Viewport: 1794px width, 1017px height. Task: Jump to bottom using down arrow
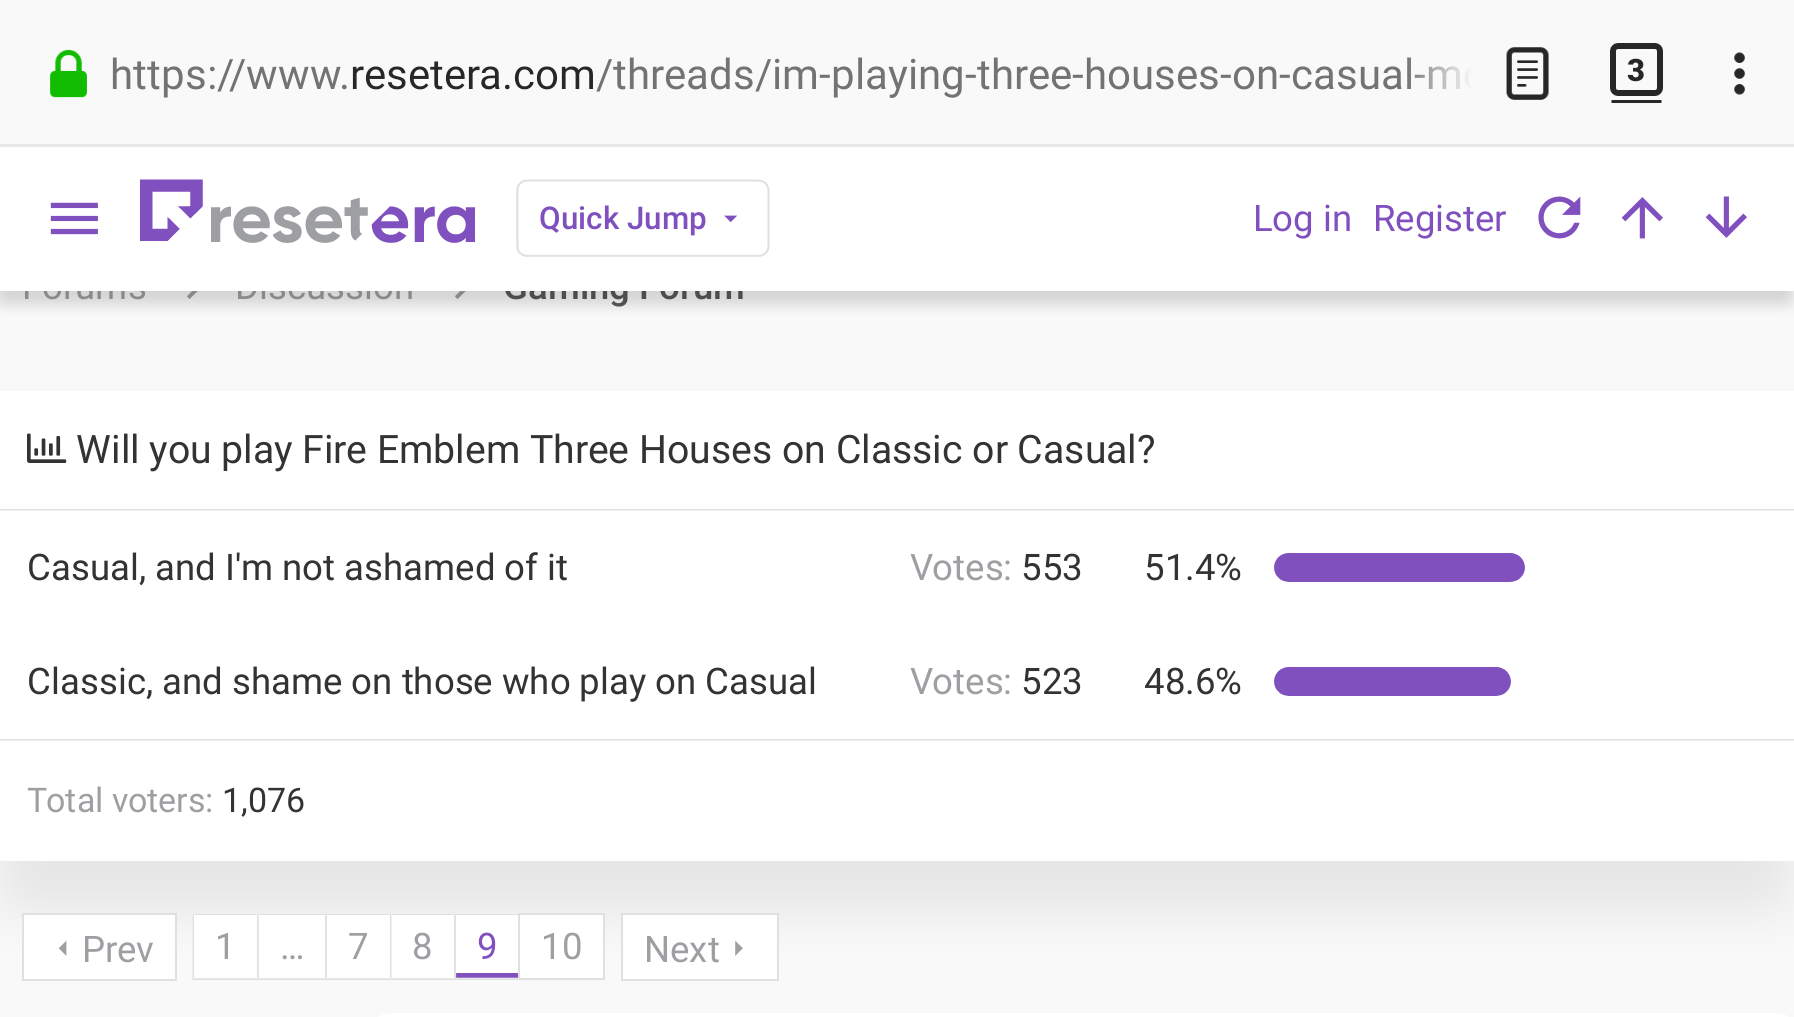1726,218
